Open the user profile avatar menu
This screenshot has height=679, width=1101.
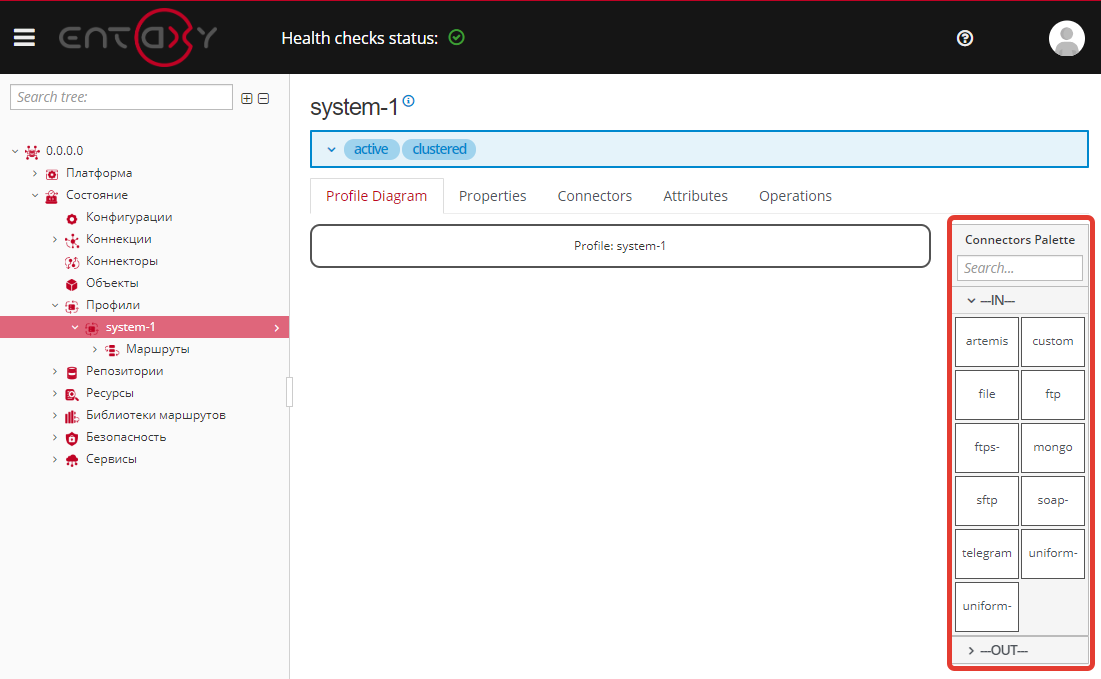(1066, 38)
